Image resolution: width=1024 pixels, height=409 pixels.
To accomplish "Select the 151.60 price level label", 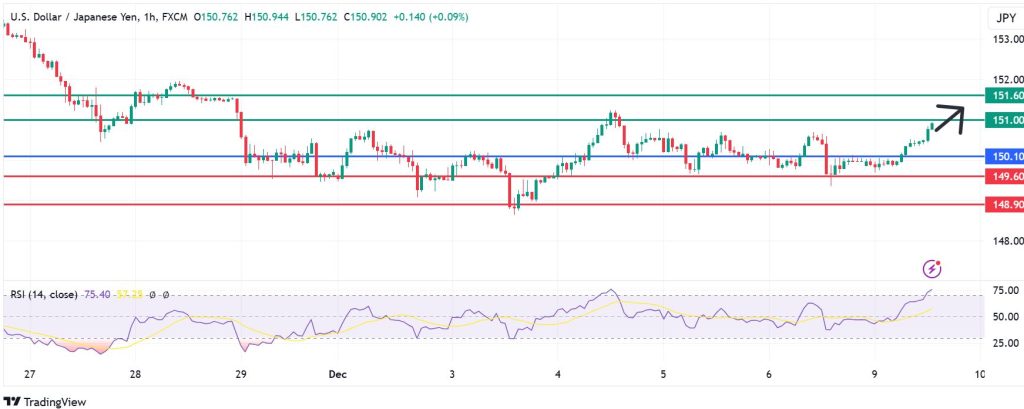I will (x=1004, y=95).
